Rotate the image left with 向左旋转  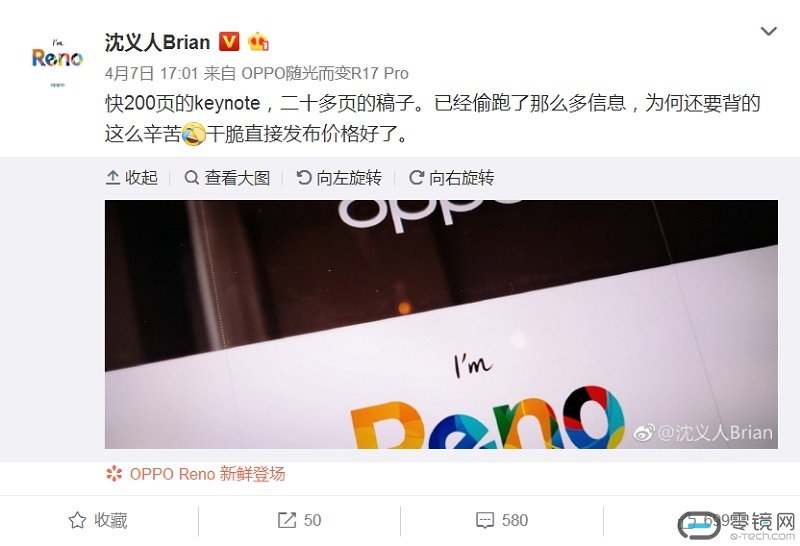tap(339, 178)
